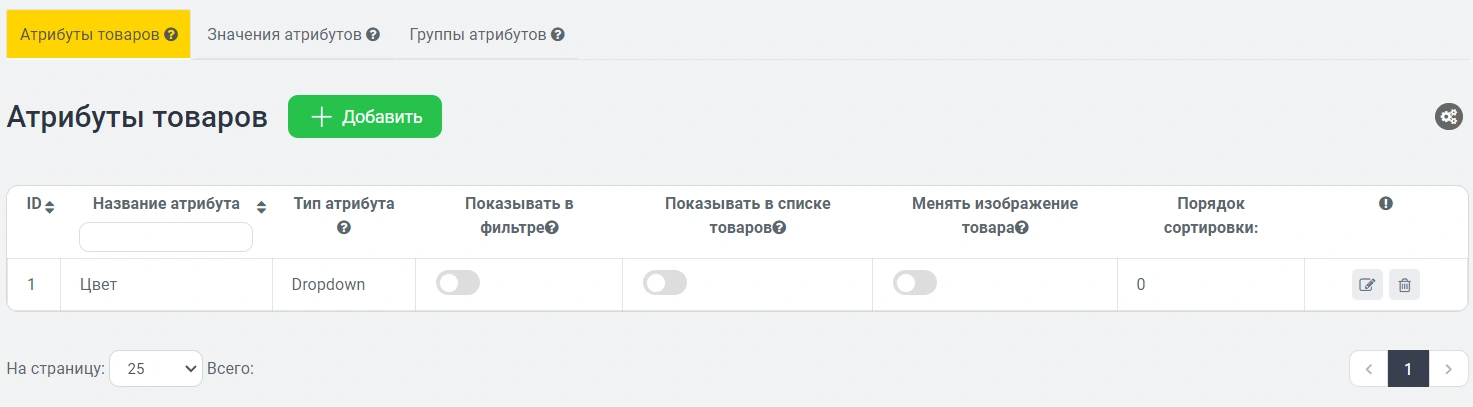Click the exclamation info icon in header

pos(1386,203)
